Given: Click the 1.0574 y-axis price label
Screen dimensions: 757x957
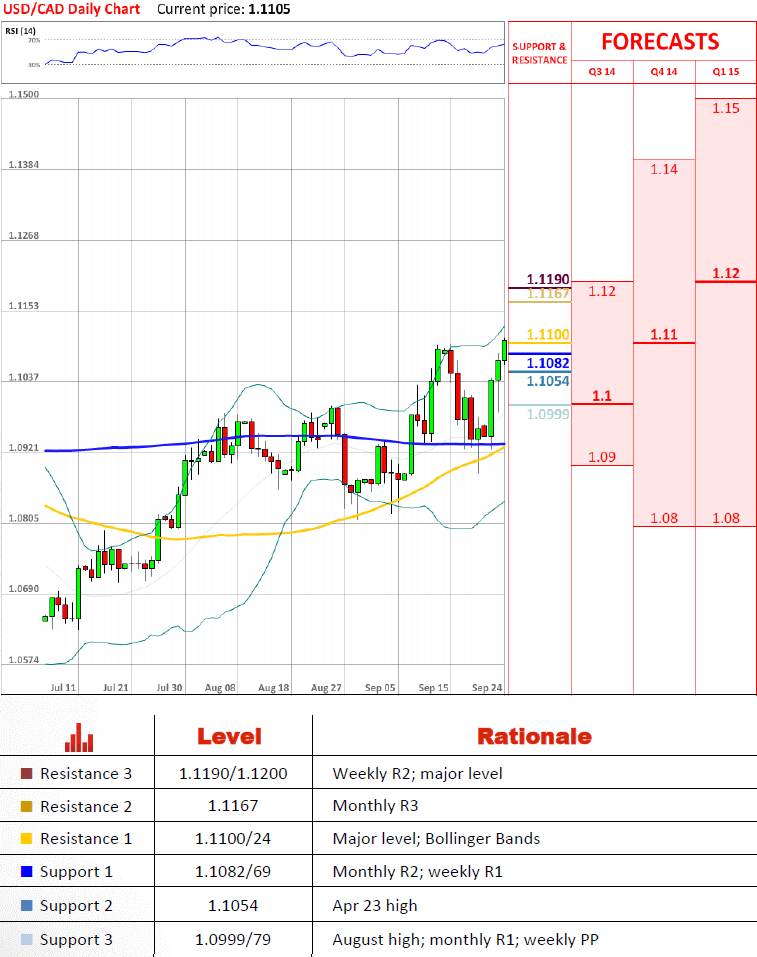Looking at the screenshot, I should click(x=24, y=659).
